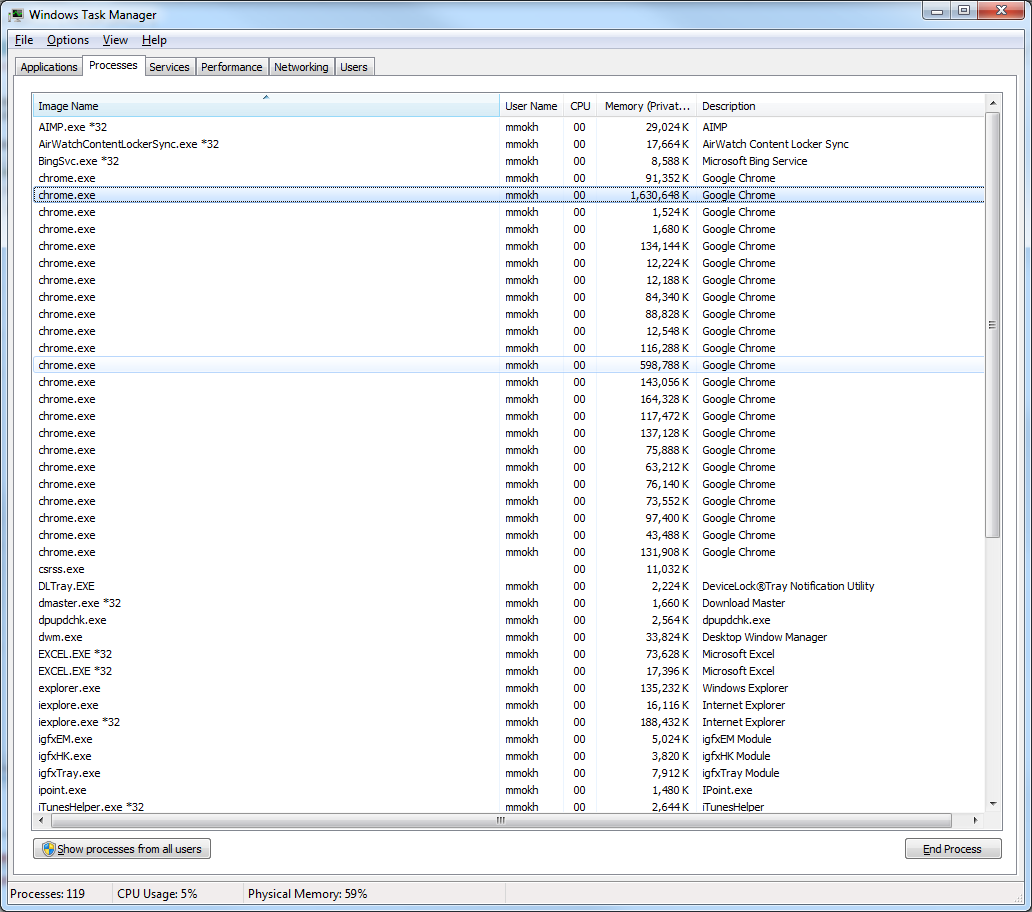
Task: Click CPU Usage: 5% status entry
Action: point(157,894)
